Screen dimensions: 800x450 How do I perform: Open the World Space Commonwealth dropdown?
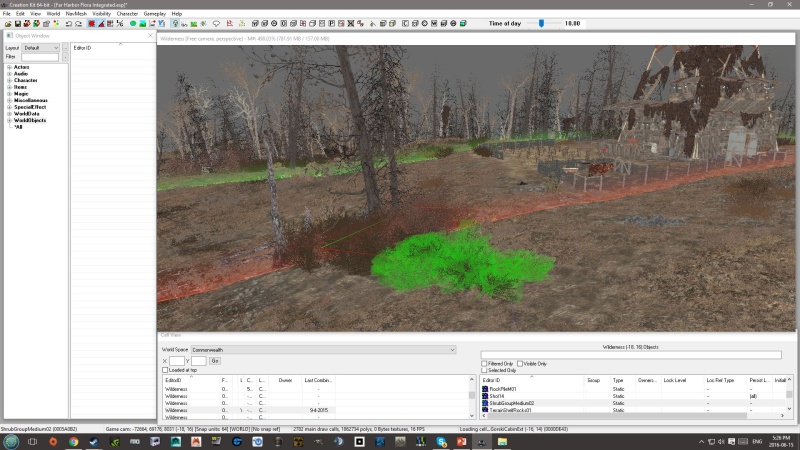point(323,350)
